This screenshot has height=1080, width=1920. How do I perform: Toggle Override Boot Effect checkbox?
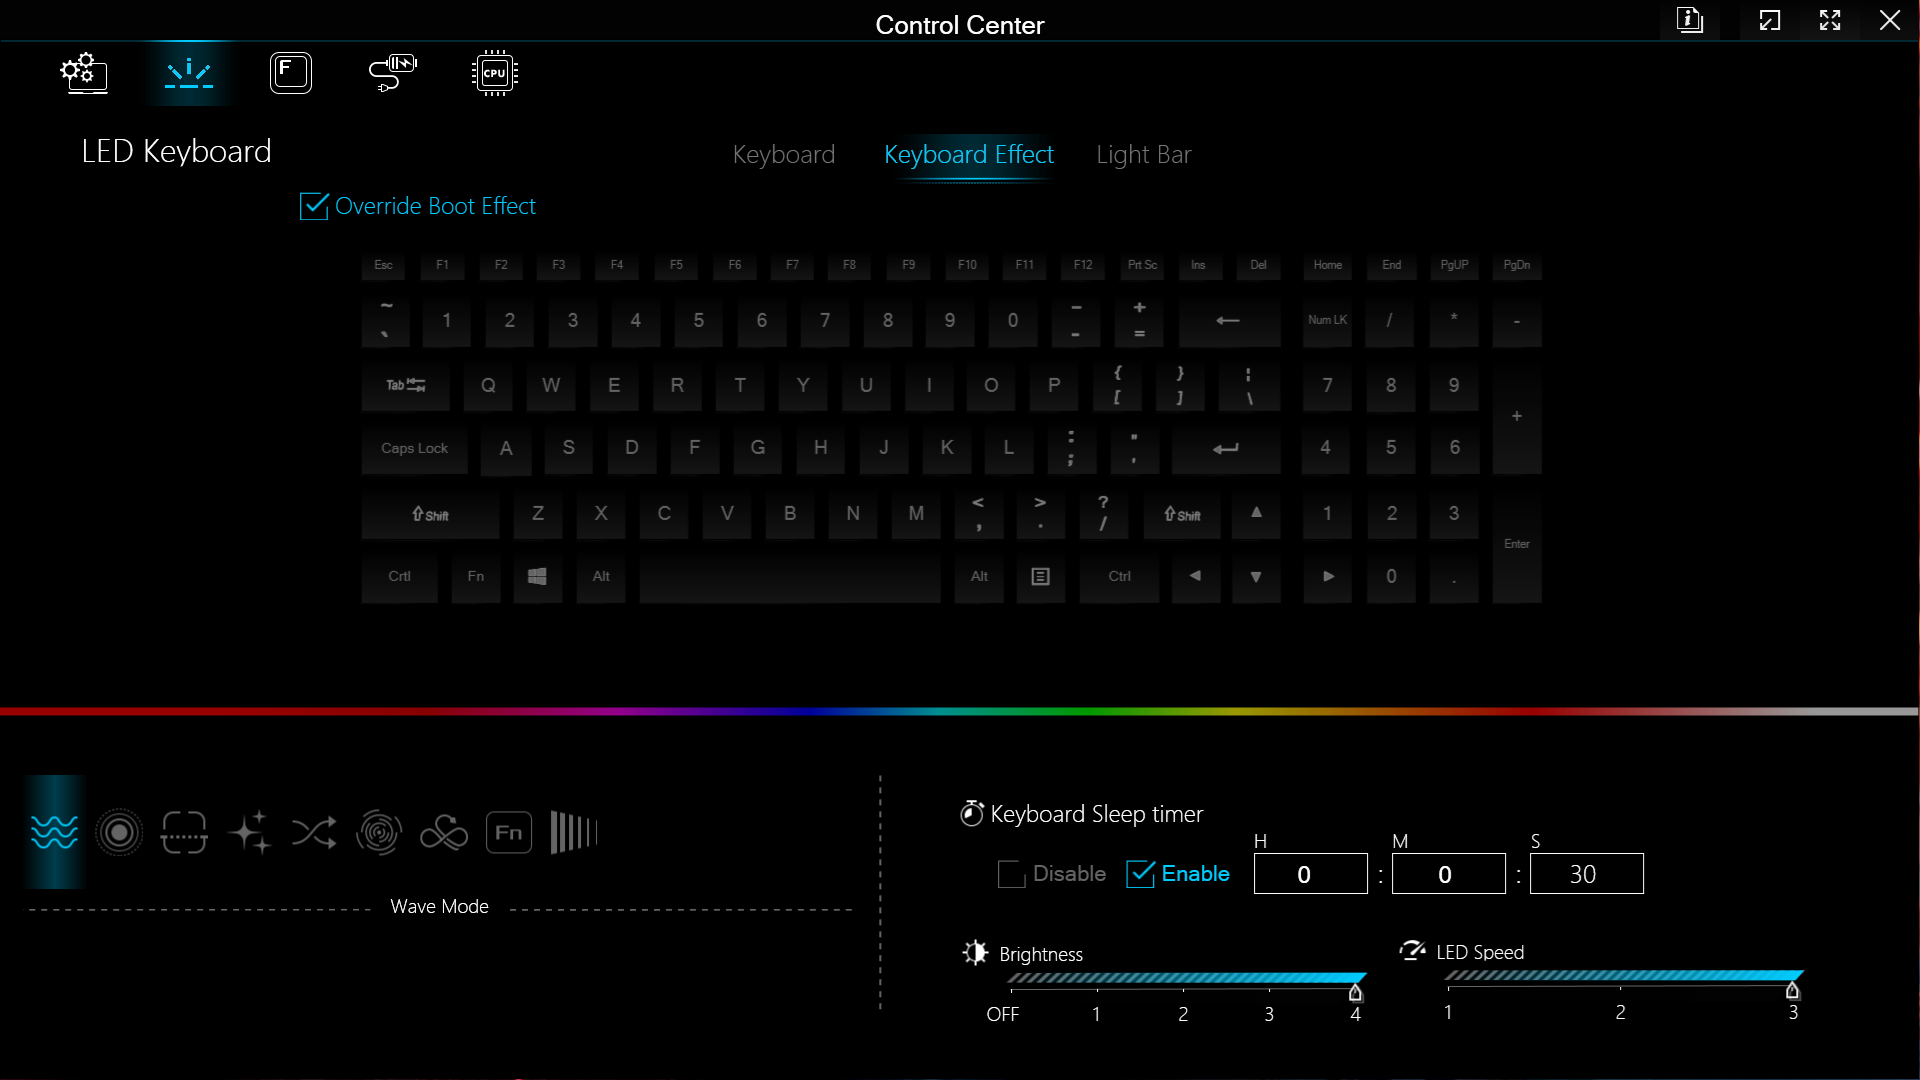(x=314, y=206)
